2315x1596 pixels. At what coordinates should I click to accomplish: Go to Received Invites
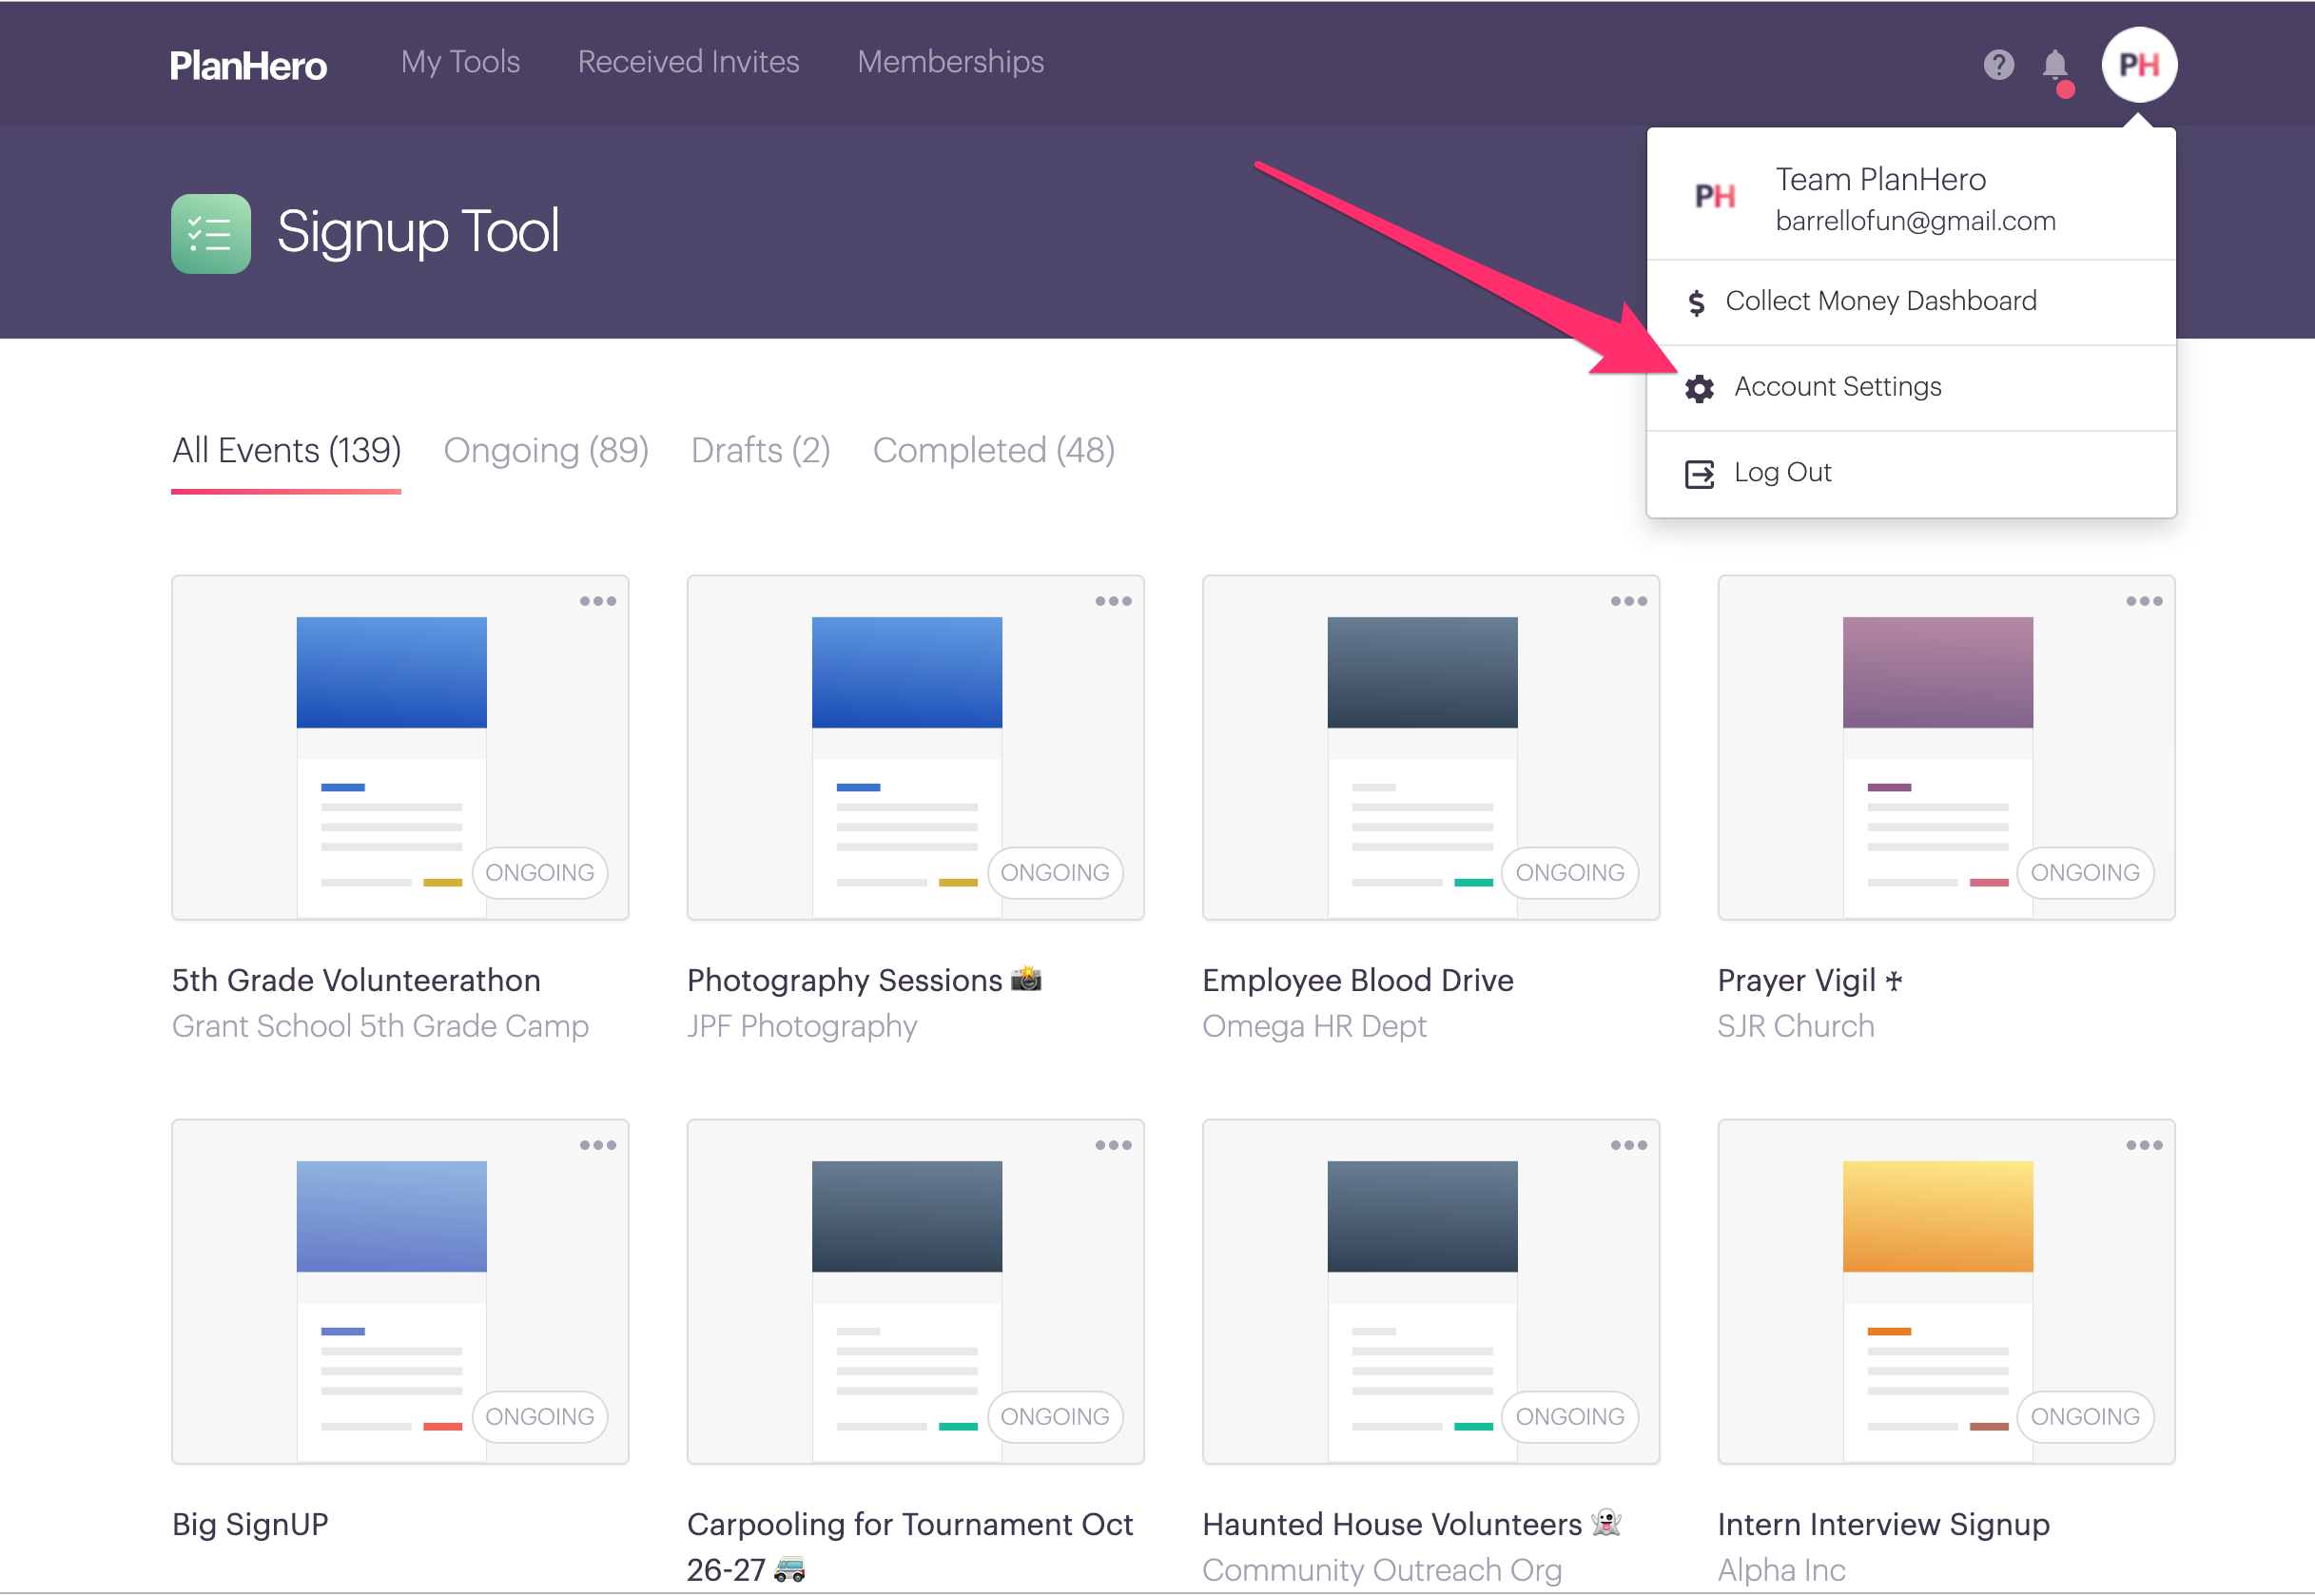coord(688,62)
